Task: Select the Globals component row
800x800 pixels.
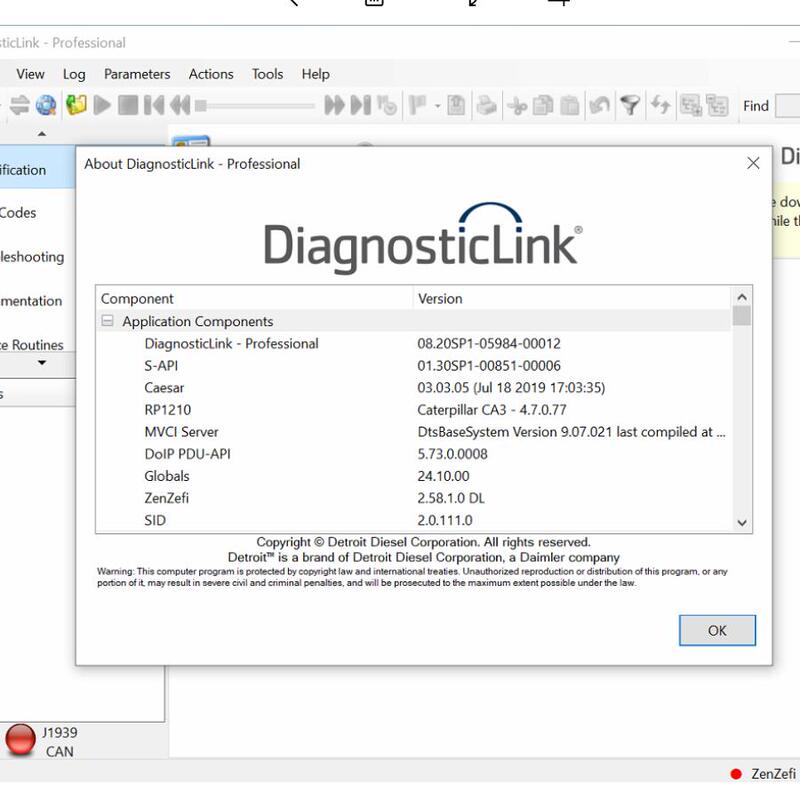Action: [413, 476]
